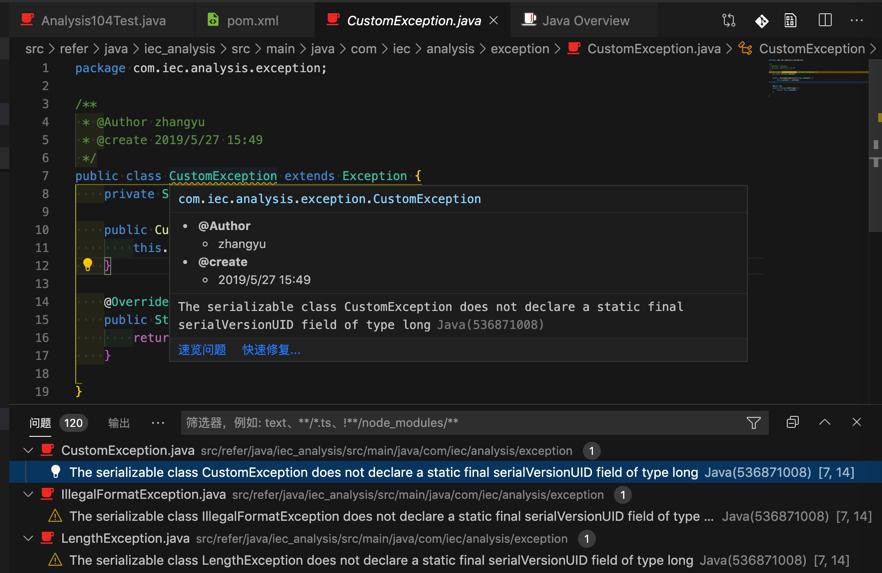The height and width of the screenshot is (573, 882).
Task: Click the 快速修复 quick fix link
Action: [271, 350]
